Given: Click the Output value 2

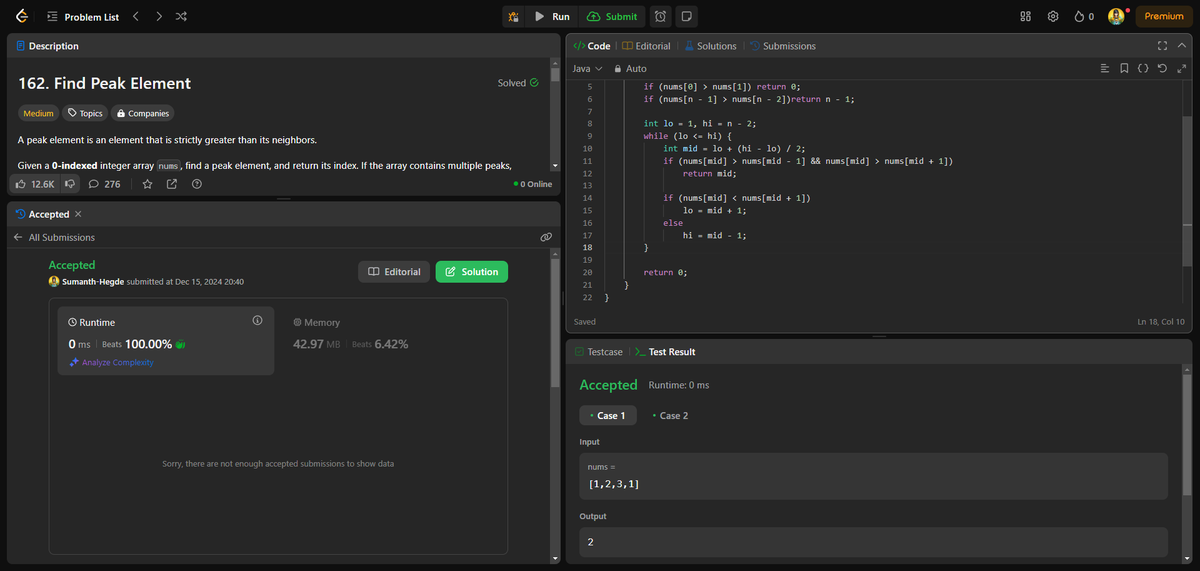Looking at the screenshot, I should (591, 542).
